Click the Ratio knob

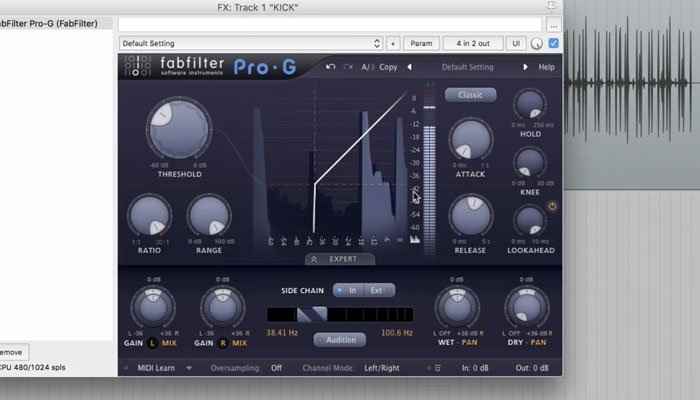pyautogui.click(x=150, y=215)
